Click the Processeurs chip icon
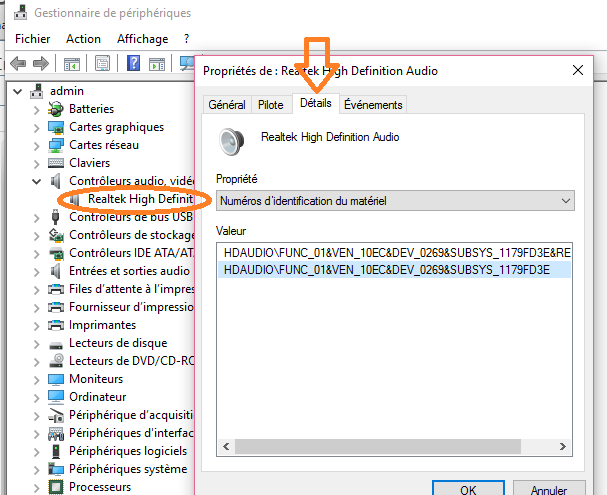 pyautogui.click(x=56, y=487)
